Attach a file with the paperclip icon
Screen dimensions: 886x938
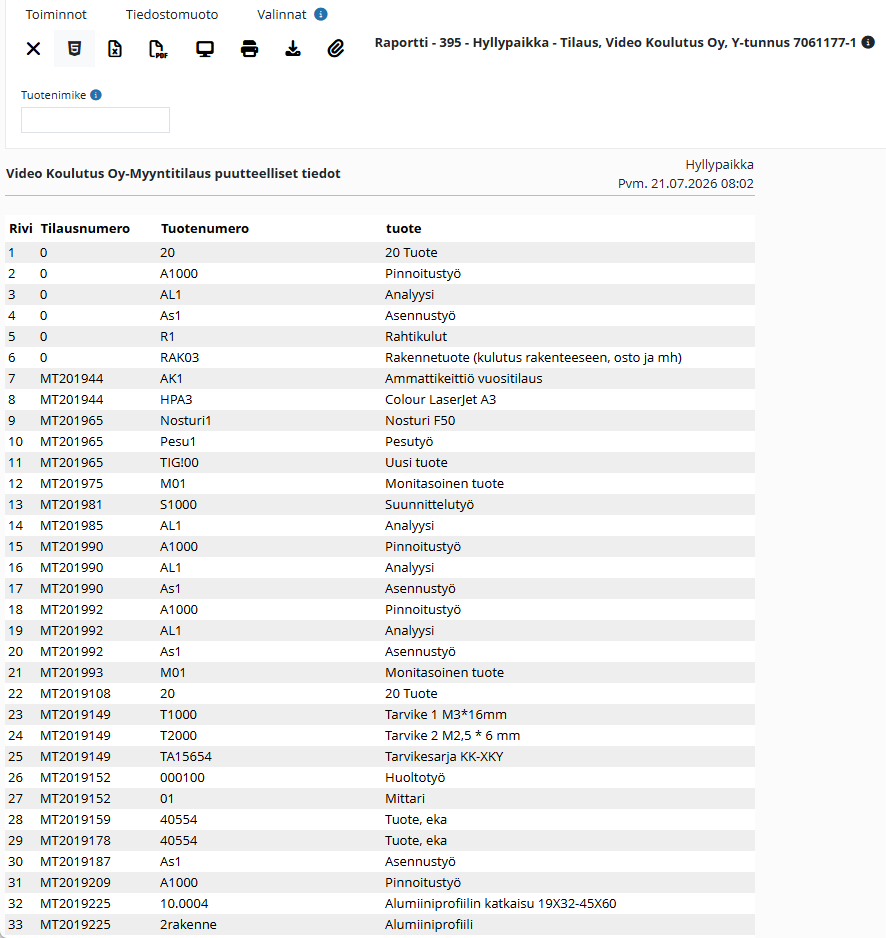coord(336,48)
